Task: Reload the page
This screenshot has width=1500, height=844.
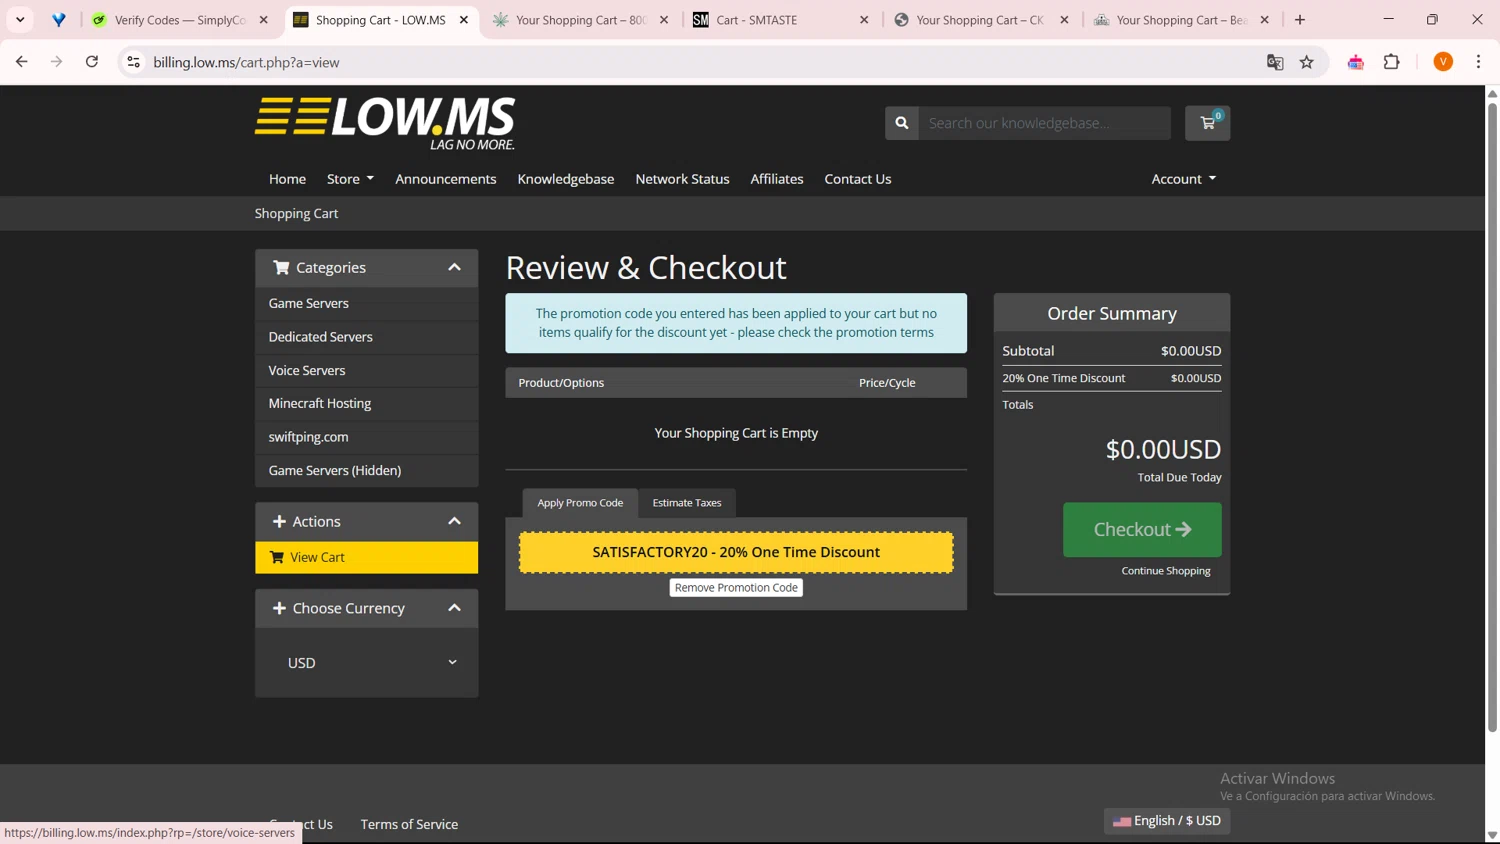Action: point(92,62)
